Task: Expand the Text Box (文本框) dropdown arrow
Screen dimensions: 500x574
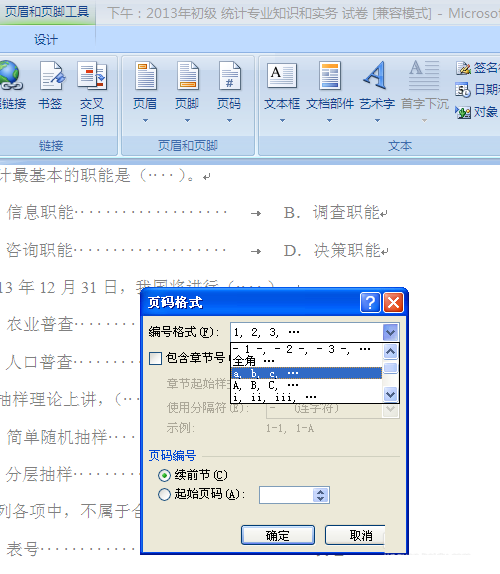Action: click(x=282, y=120)
